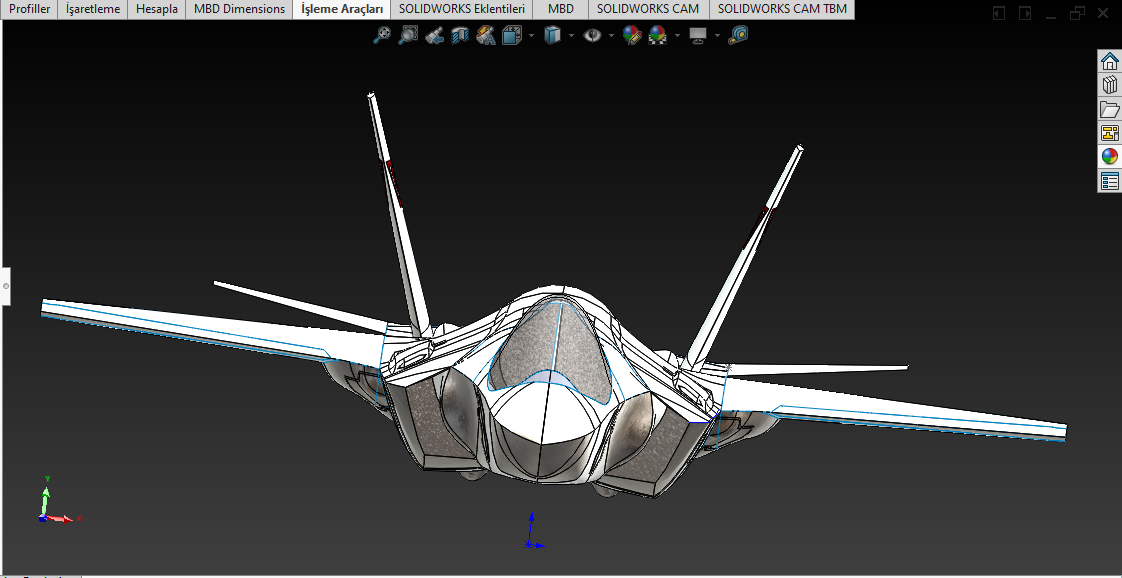The width and height of the screenshot is (1122, 578).
Task: Open the Appearances color ball task pane tab
Action: pos(1109,157)
